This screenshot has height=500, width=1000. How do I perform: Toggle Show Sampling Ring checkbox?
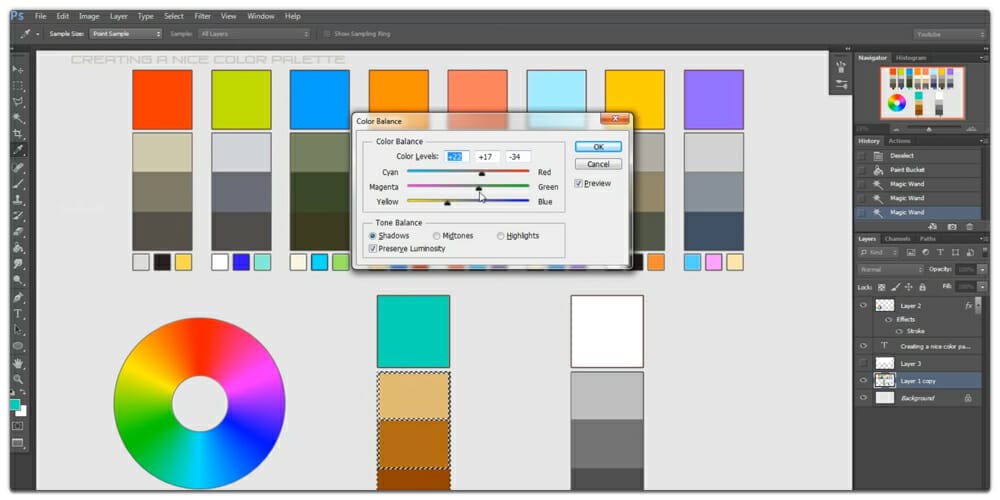click(327, 34)
